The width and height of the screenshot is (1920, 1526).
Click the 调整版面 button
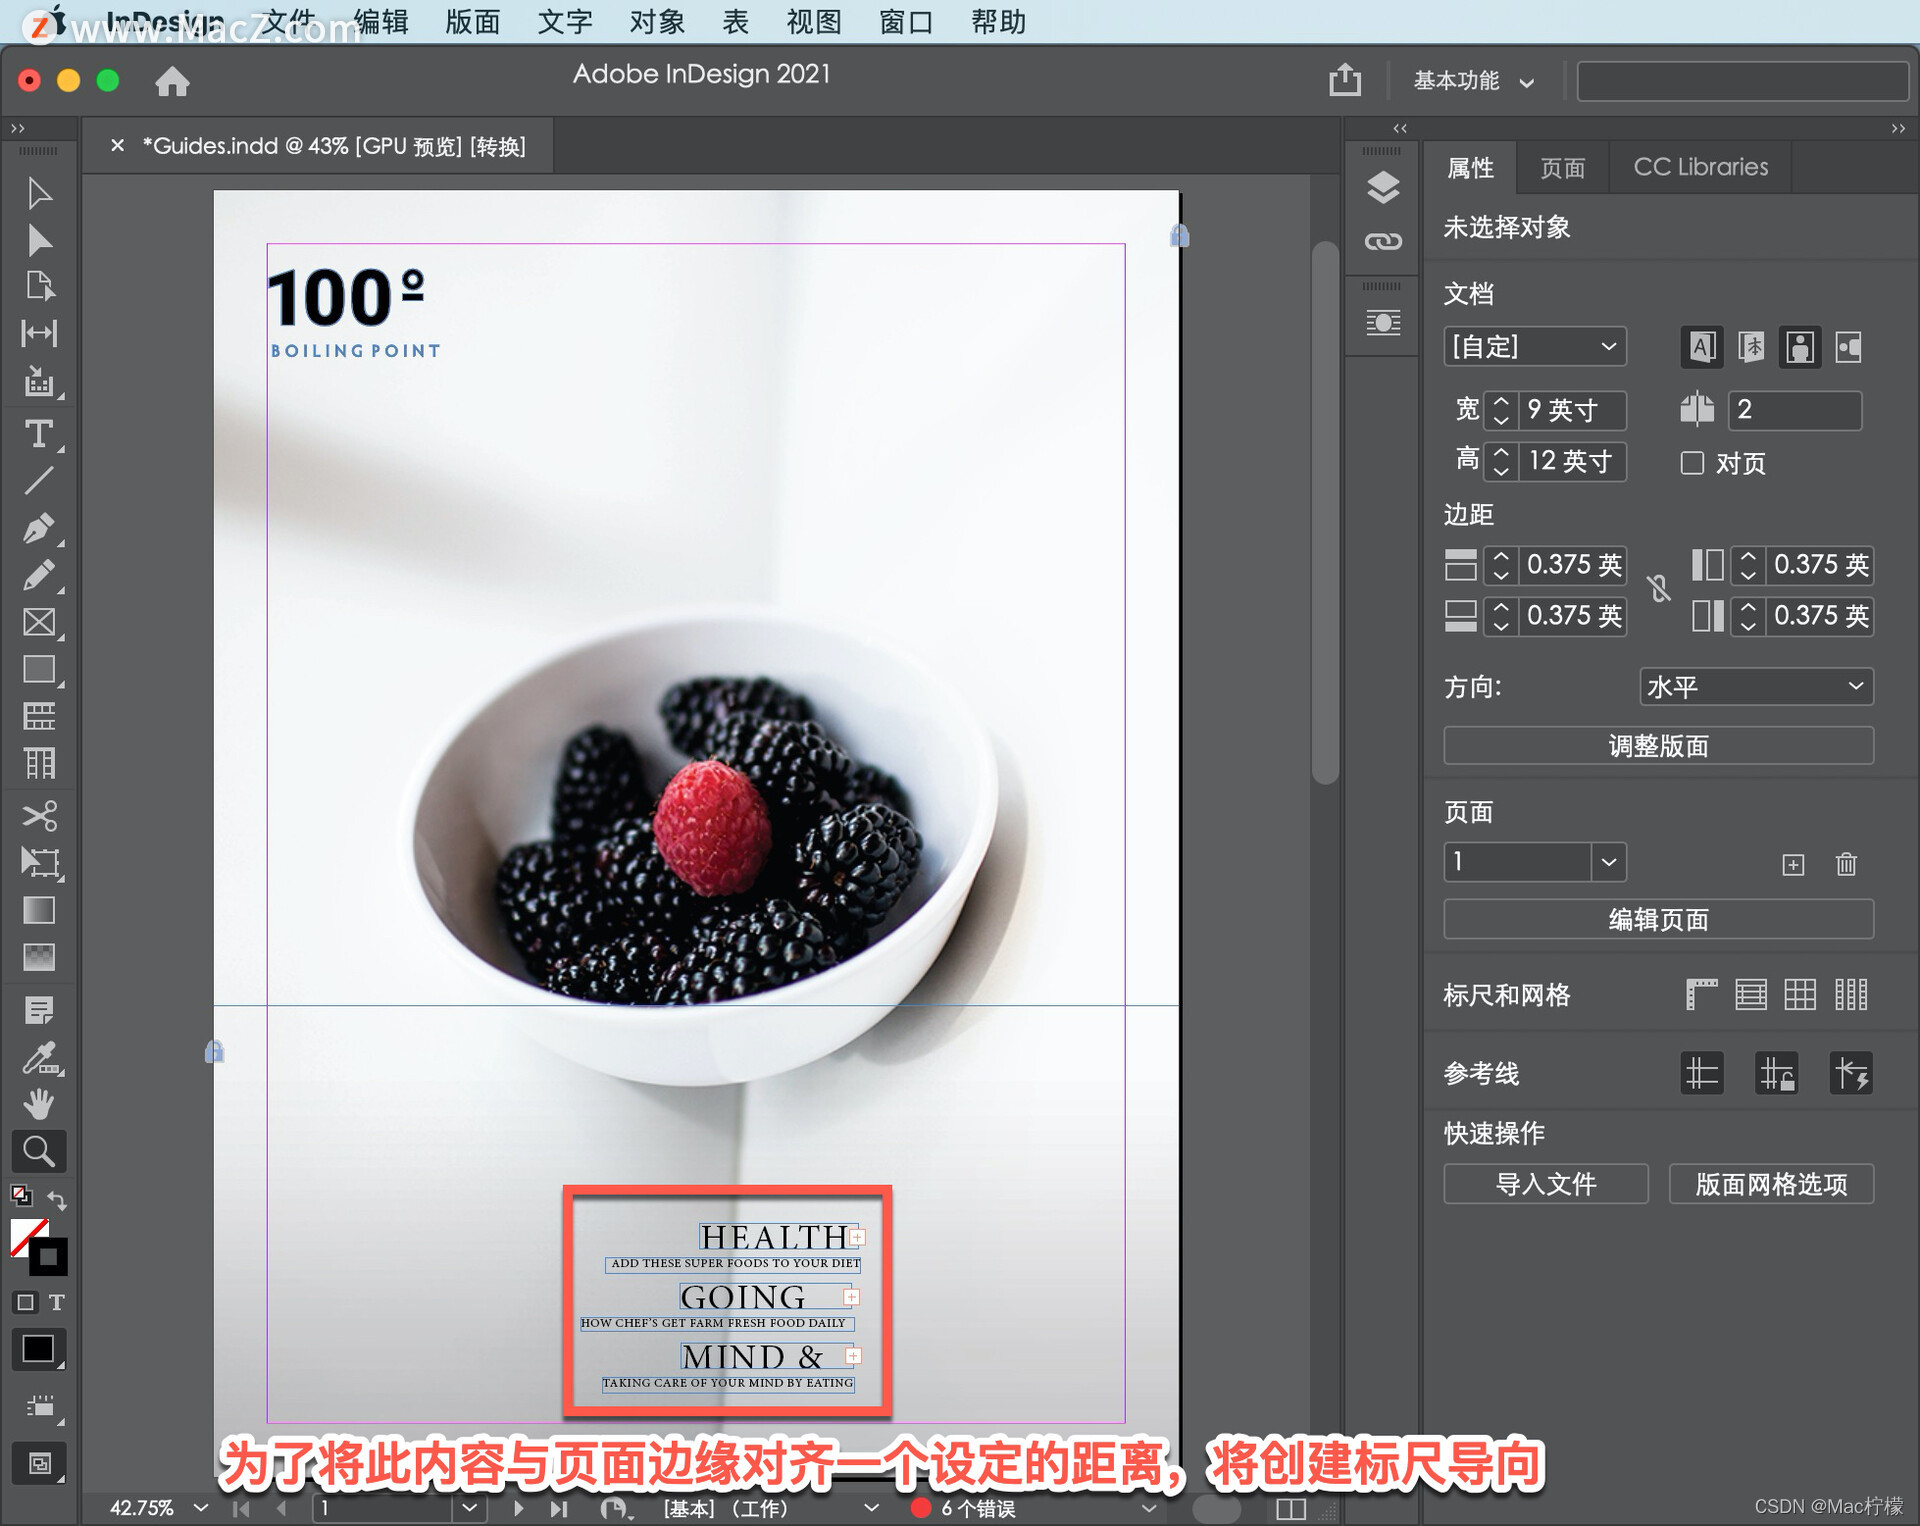coord(1658,746)
